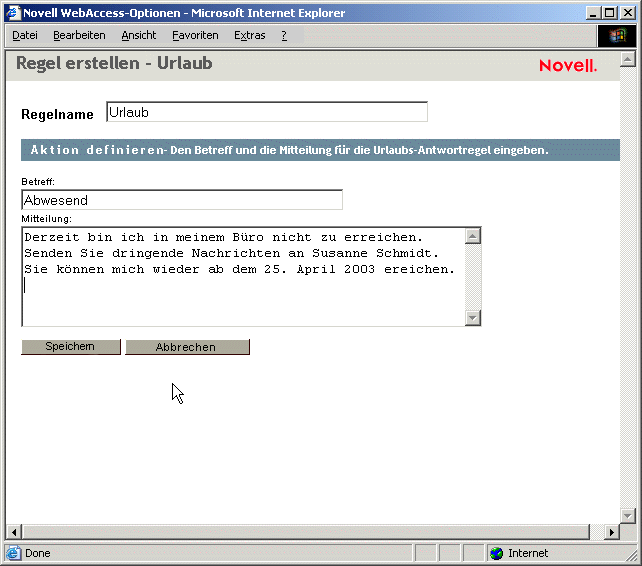Click the window resize grip corner
The image size is (642, 566).
coord(631,555)
